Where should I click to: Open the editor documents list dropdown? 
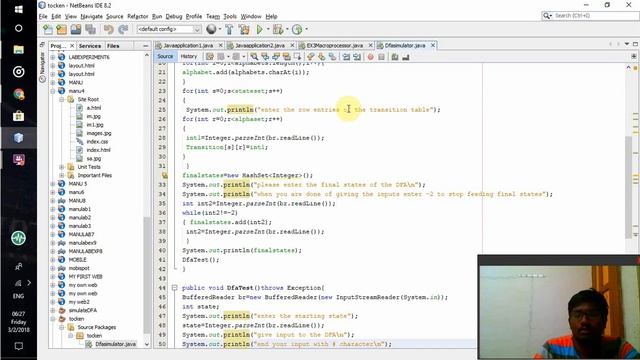(627, 44)
